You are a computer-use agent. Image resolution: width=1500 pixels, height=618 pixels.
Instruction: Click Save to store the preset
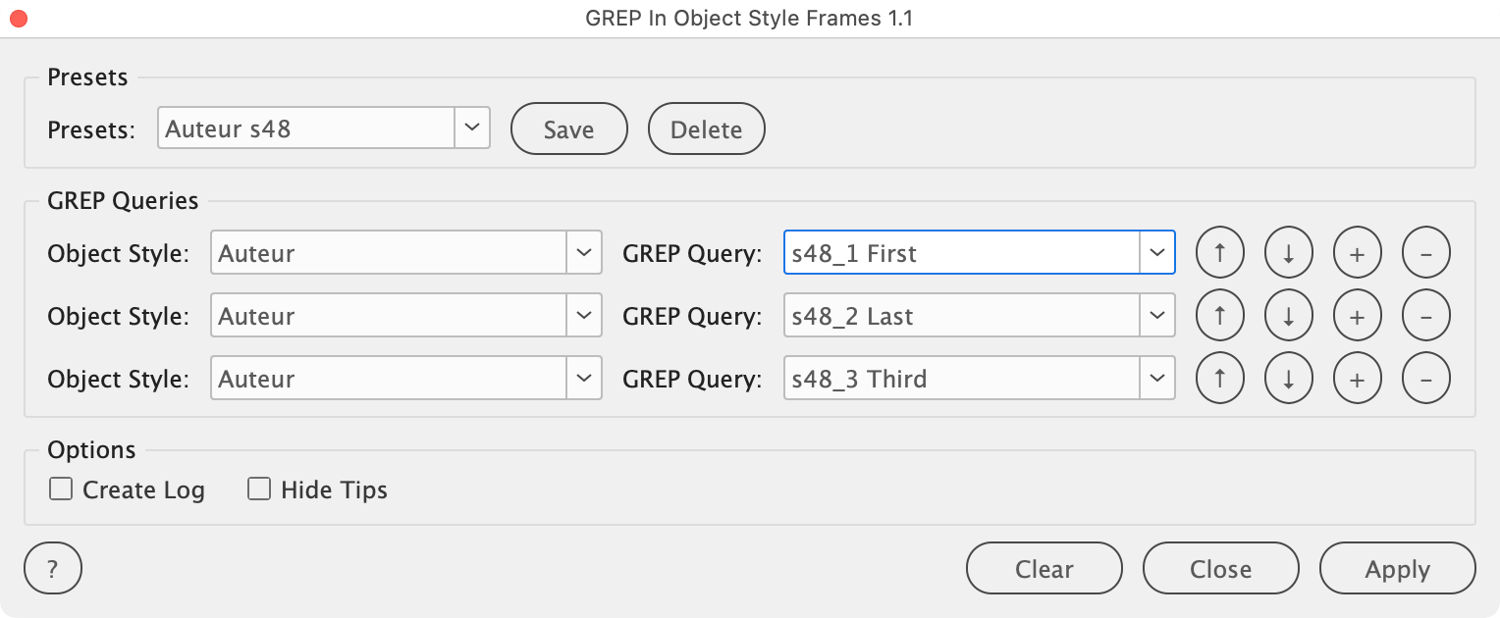coord(569,130)
